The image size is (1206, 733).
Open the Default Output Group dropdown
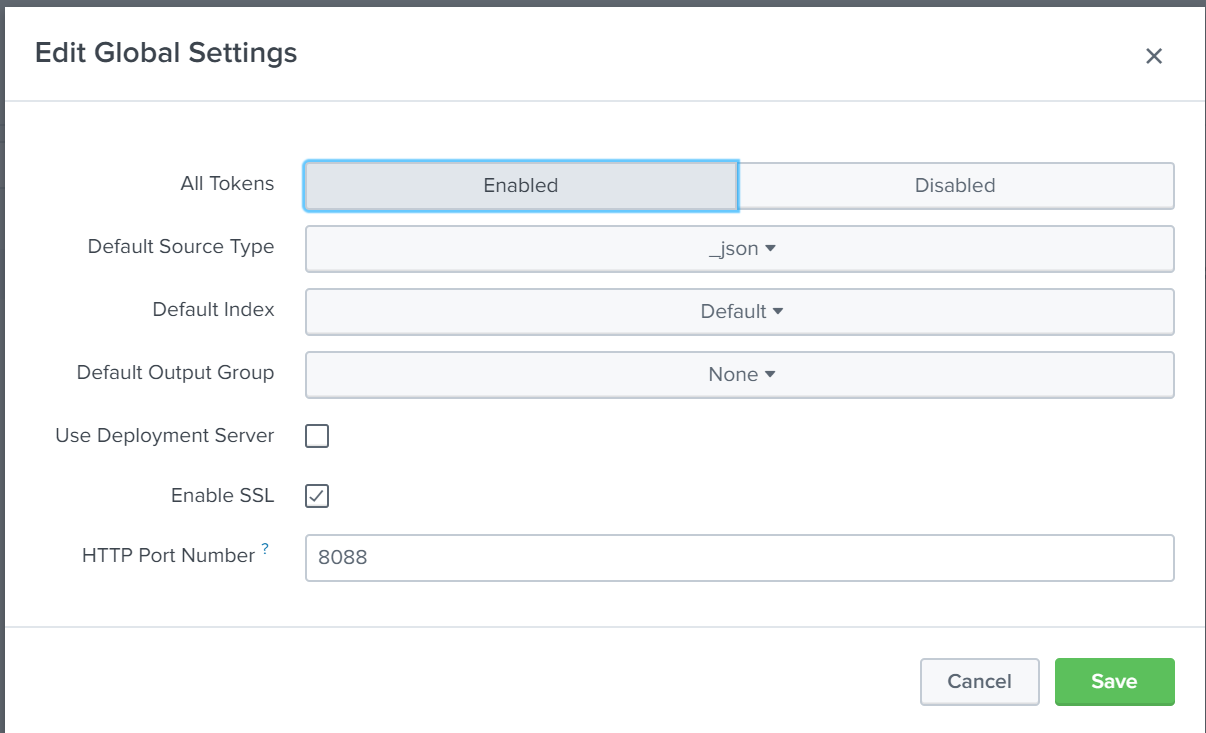740,374
